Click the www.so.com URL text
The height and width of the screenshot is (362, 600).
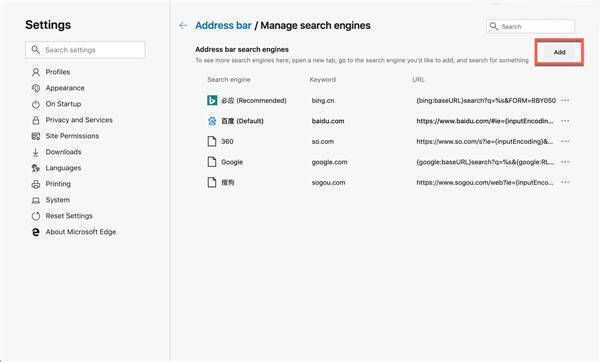(x=485, y=142)
